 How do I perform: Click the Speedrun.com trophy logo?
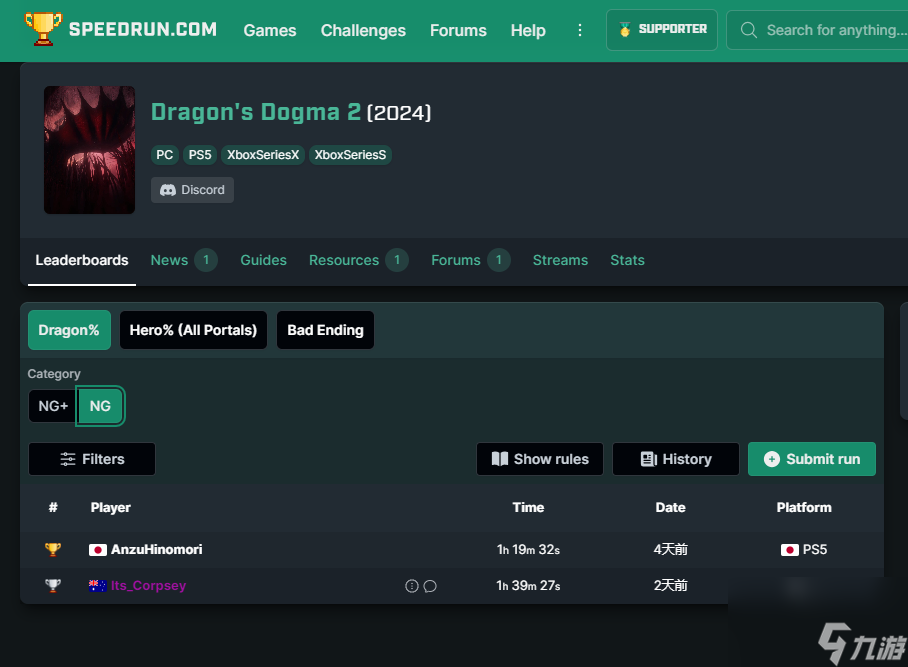click(x=43, y=28)
